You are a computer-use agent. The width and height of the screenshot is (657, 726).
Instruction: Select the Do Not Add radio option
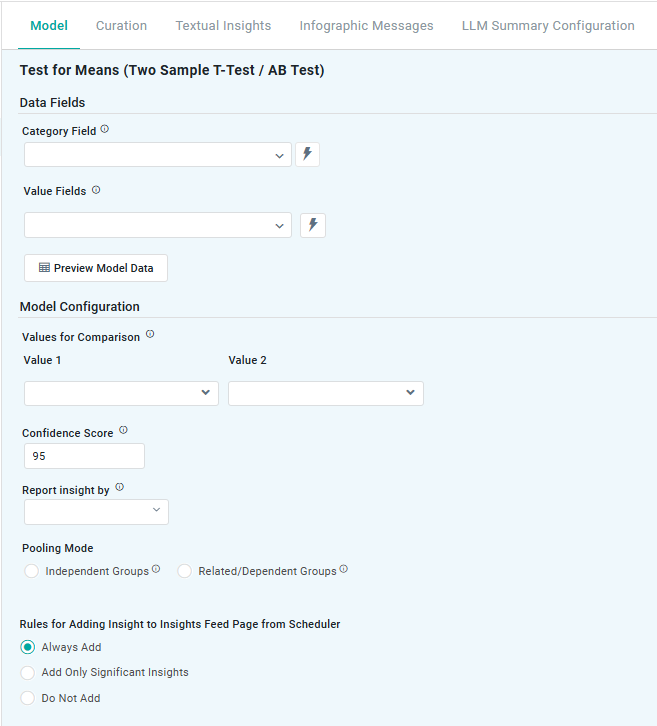[28, 698]
